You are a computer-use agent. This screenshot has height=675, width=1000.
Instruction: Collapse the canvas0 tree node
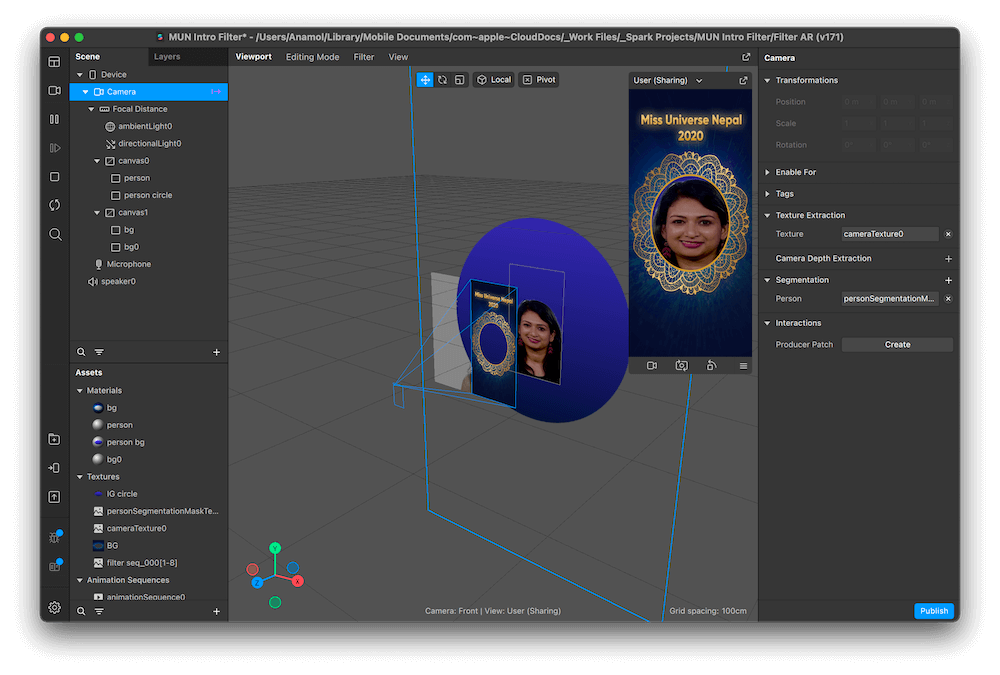pos(97,161)
